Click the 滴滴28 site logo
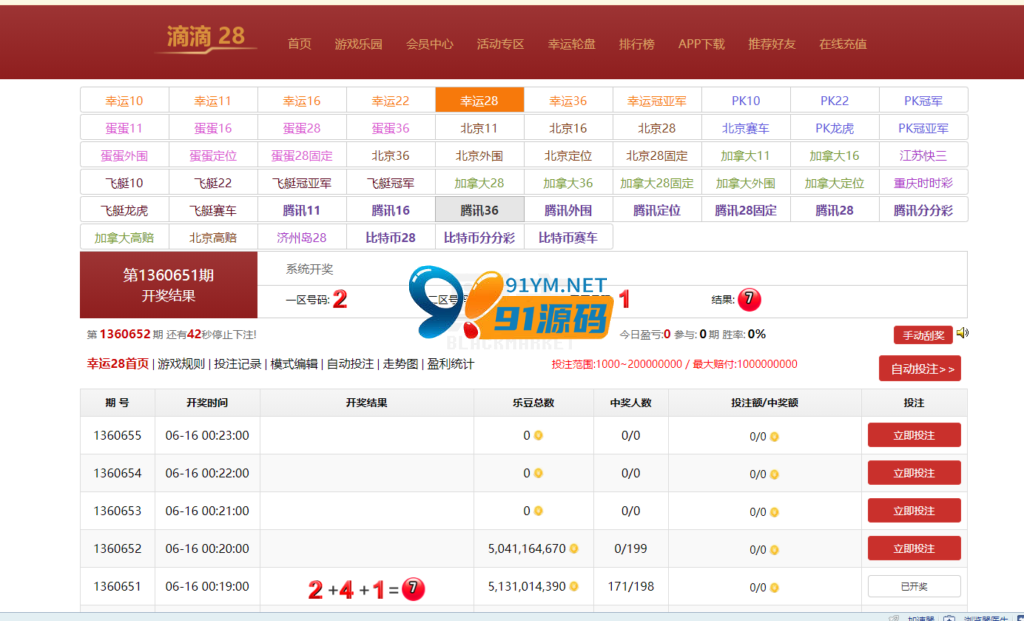This screenshot has height=621, width=1024. pos(206,38)
